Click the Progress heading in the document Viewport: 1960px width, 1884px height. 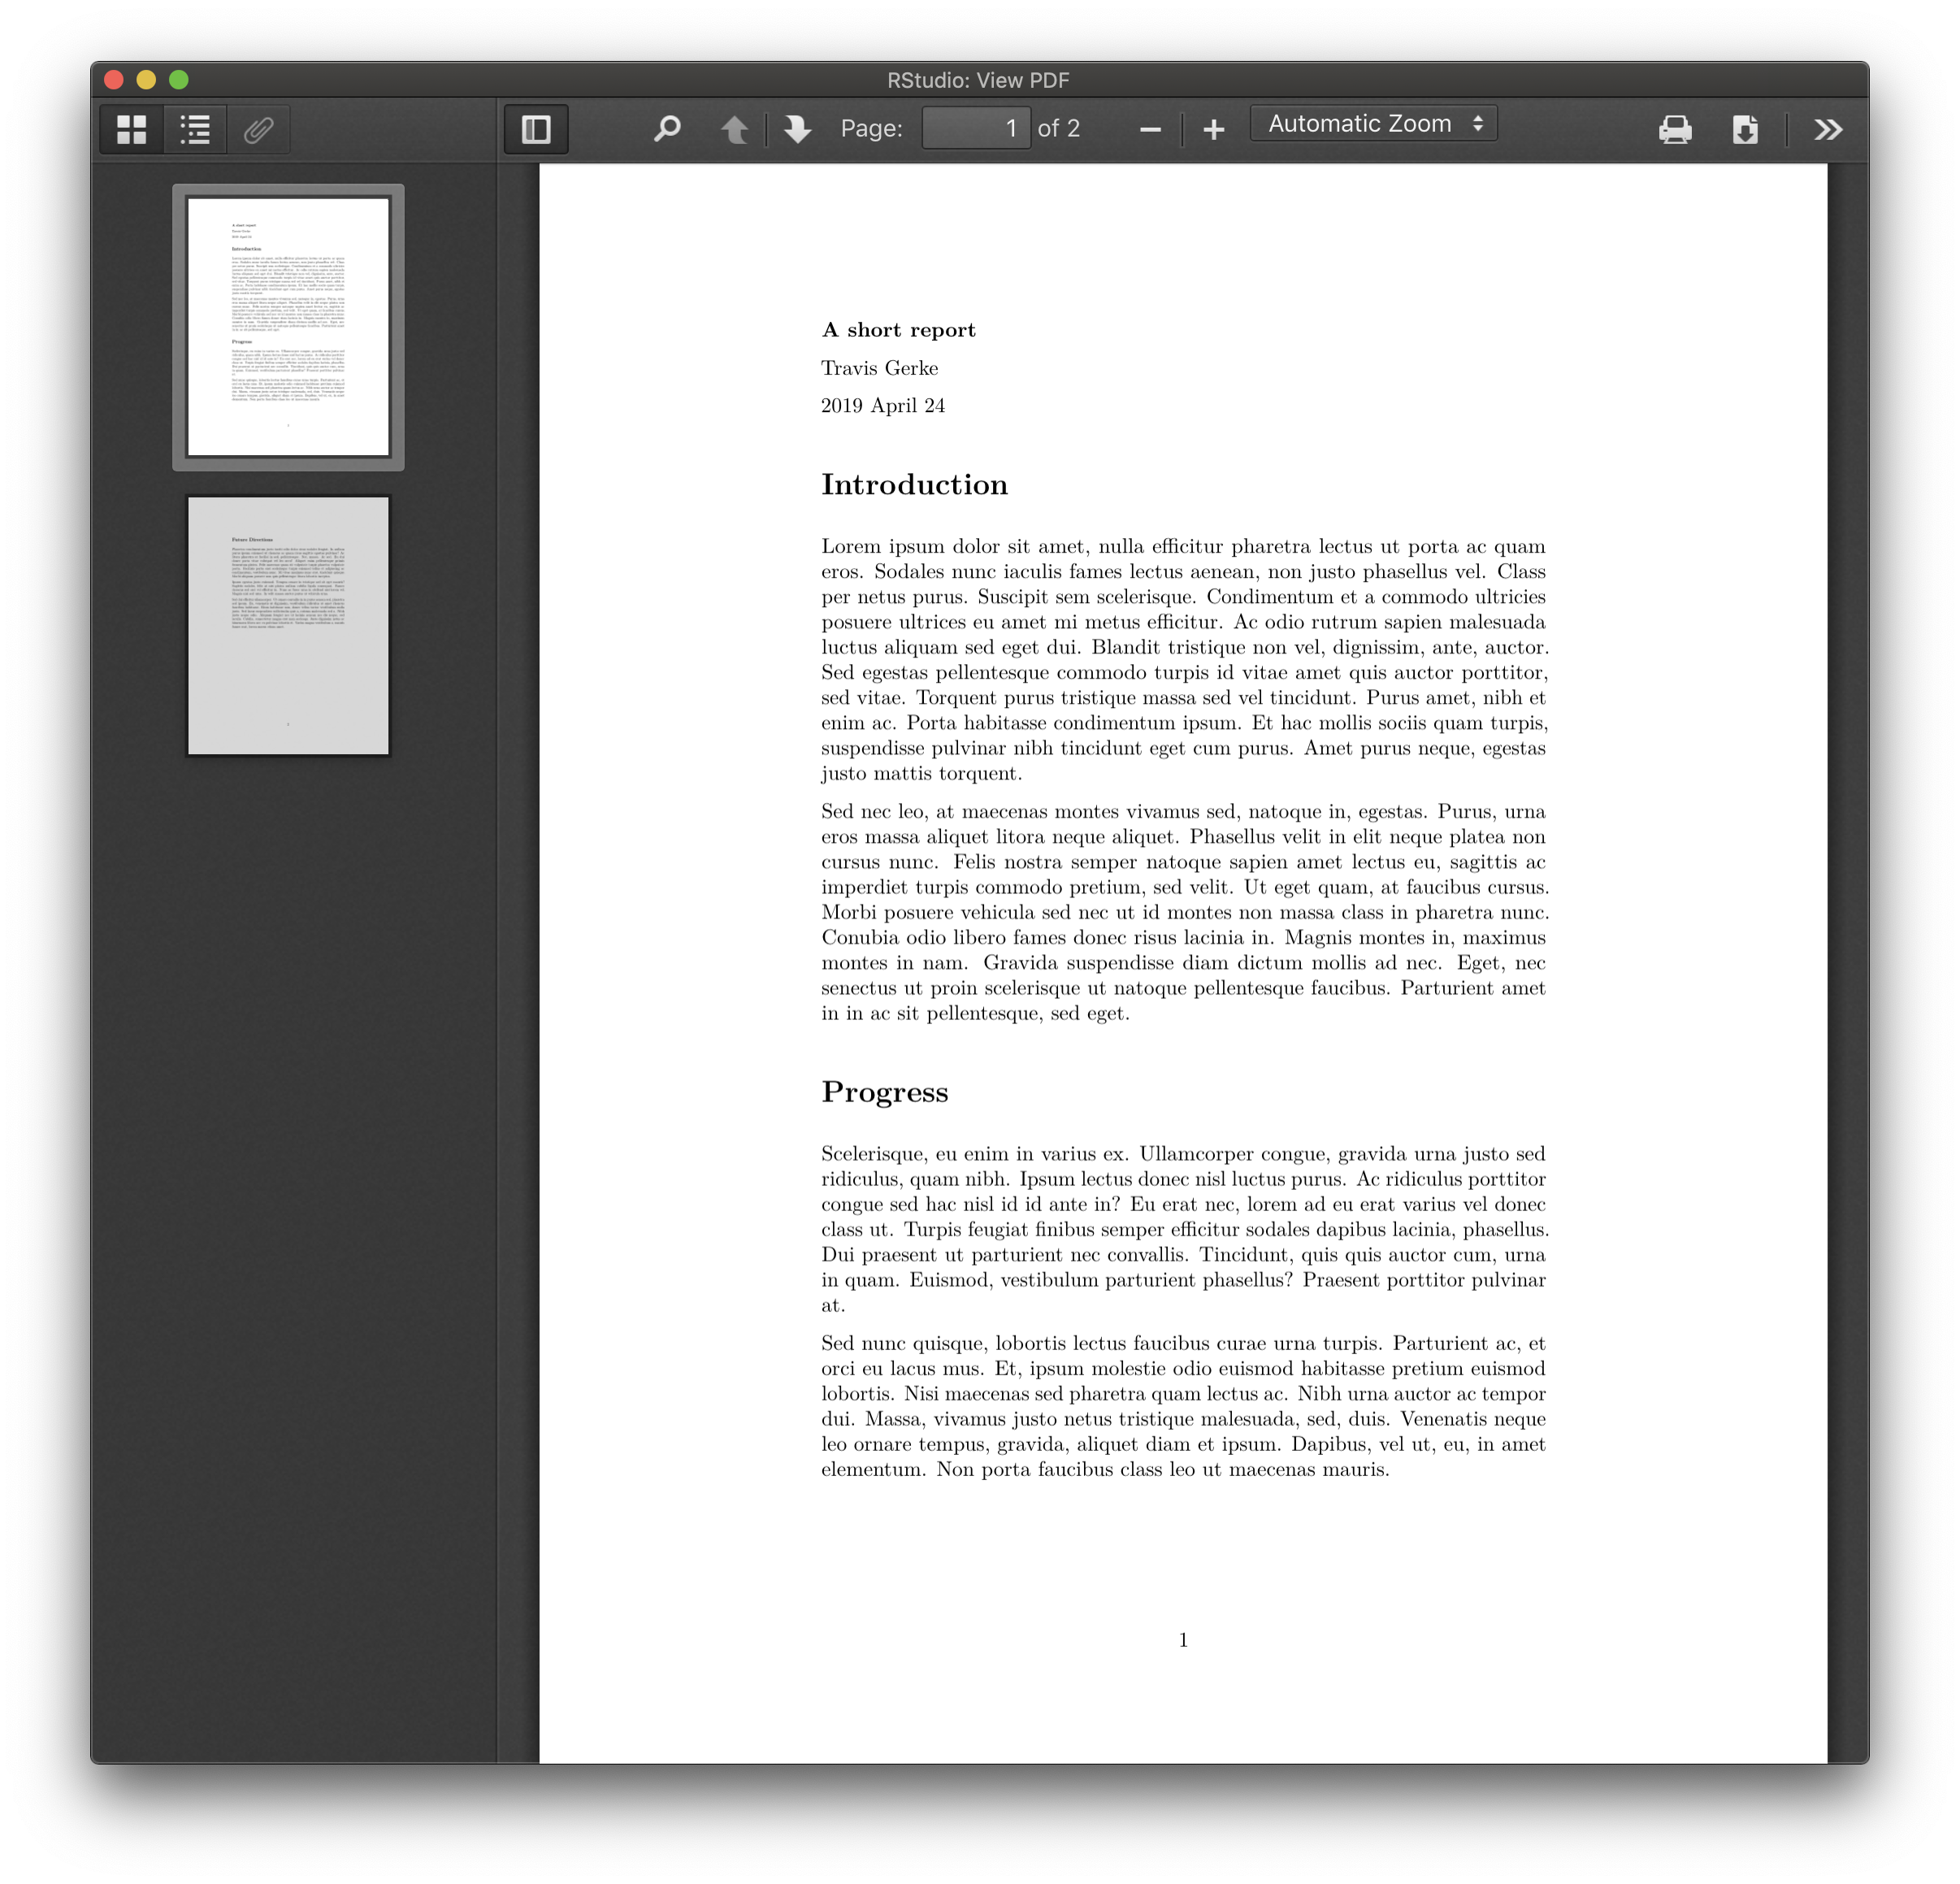click(x=884, y=1092)
